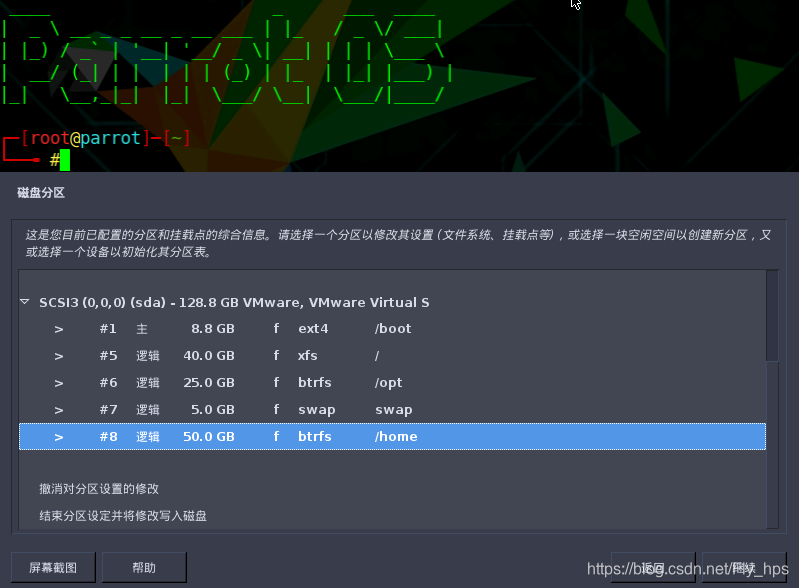Click partition number #7 label
799x588 pixels.
(x=108, y=410)
